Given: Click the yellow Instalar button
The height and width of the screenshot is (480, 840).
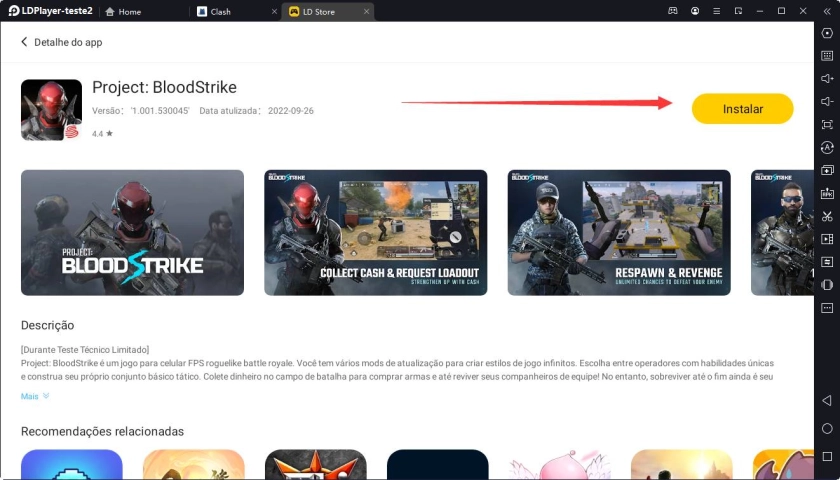Looking at the screenshot, I should click(x=742, y=109).
